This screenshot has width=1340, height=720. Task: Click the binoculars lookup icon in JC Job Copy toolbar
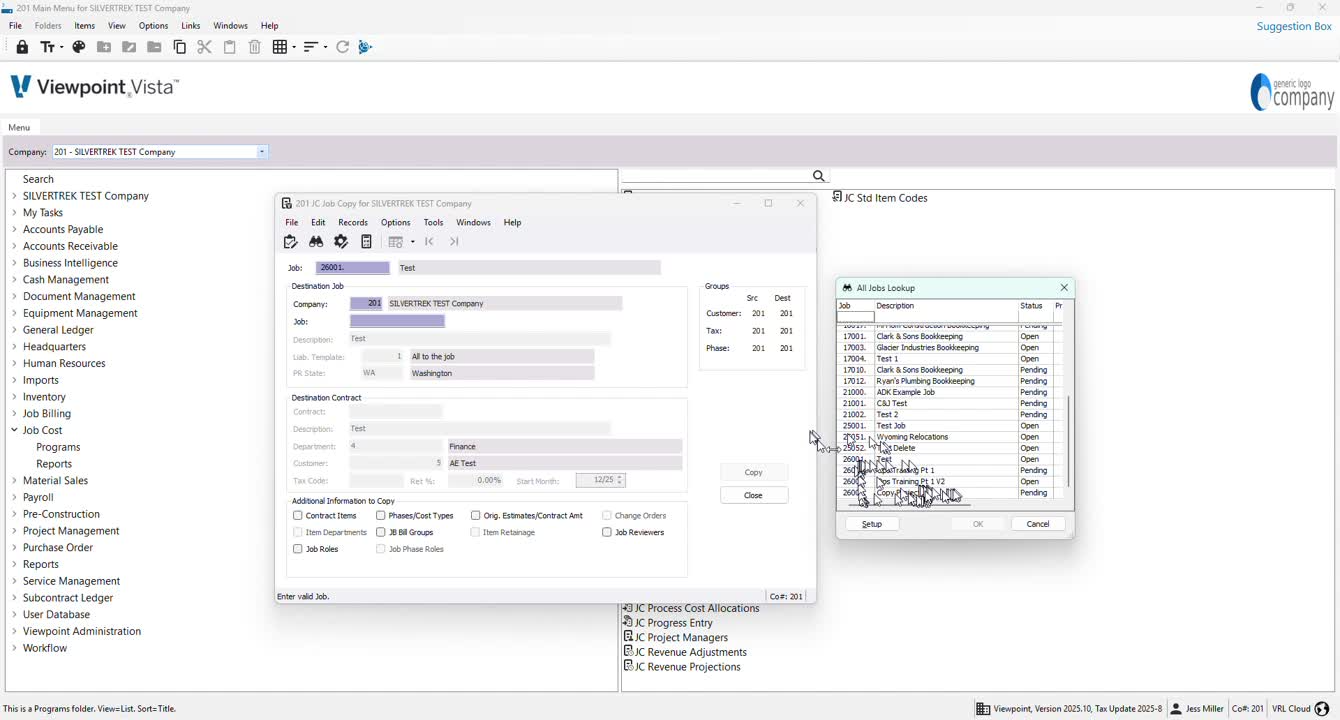point(316,241)
